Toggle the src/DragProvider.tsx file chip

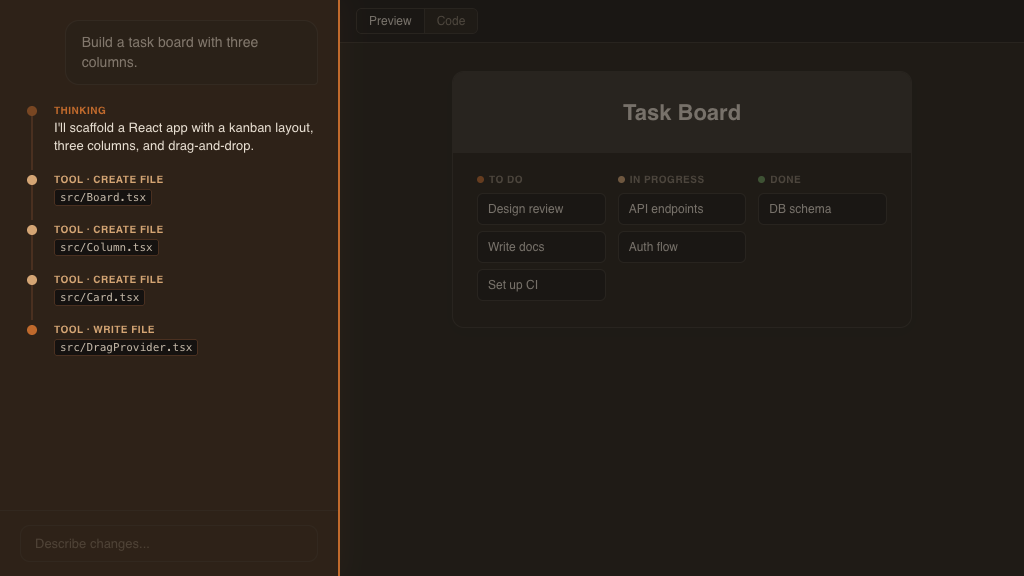coord(125,347)
